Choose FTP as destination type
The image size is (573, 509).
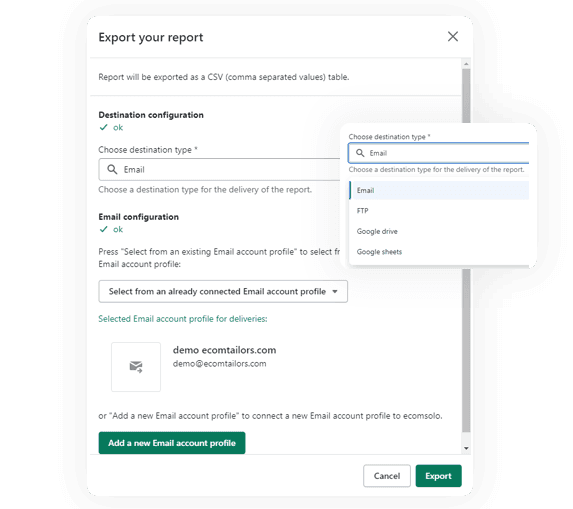pos(439,211)
